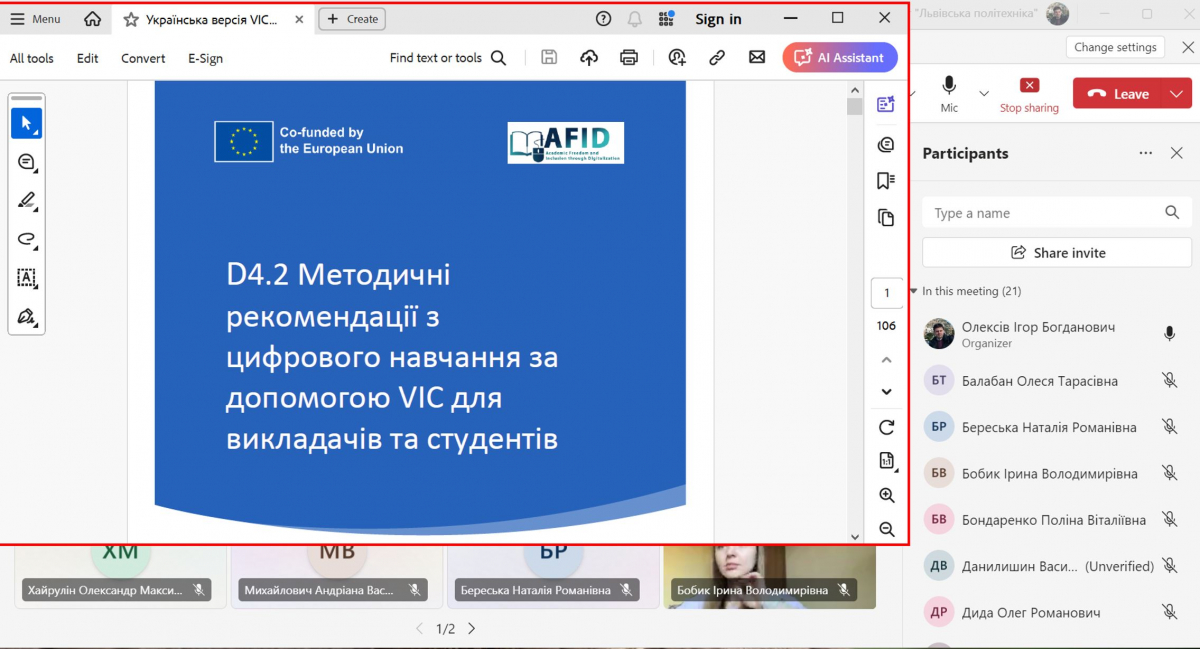Open the Bookmarks panel

point(885,180)
